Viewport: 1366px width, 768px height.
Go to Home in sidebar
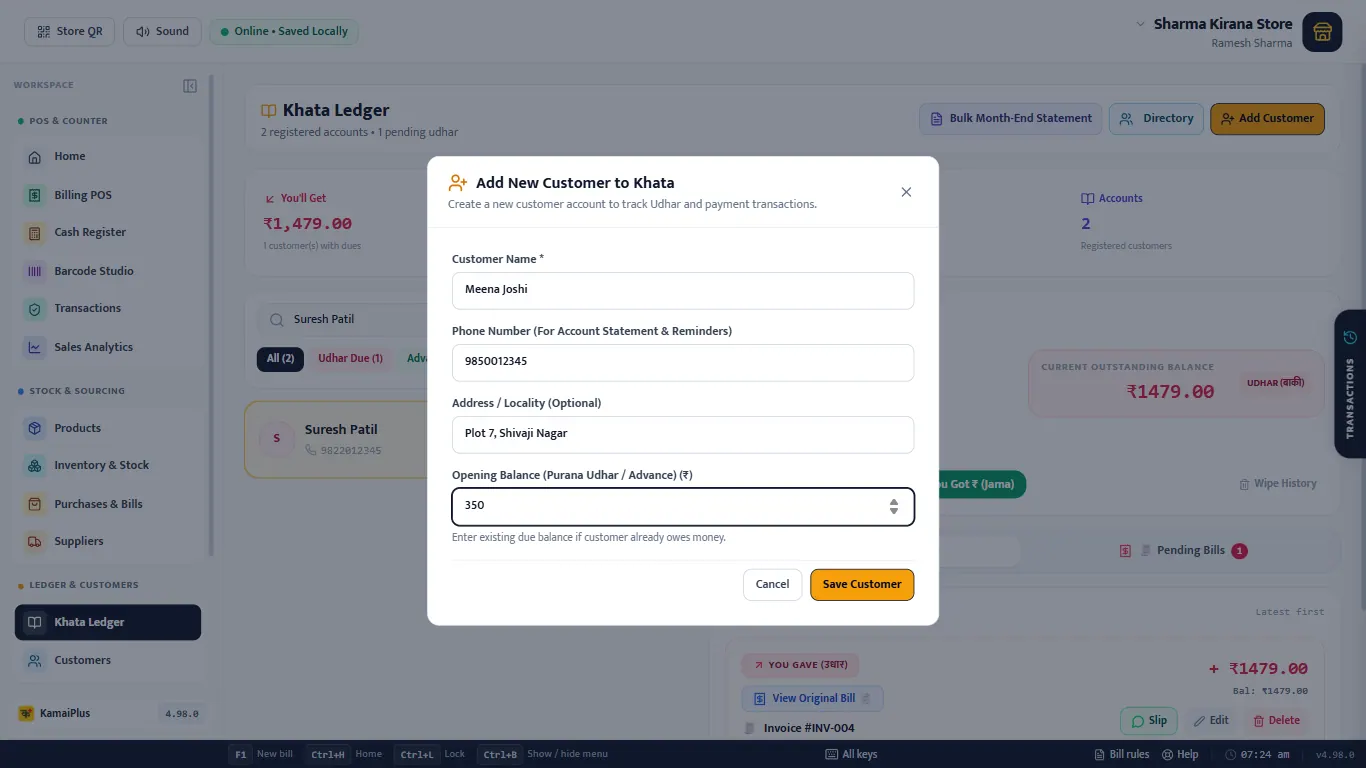[110, 157]
